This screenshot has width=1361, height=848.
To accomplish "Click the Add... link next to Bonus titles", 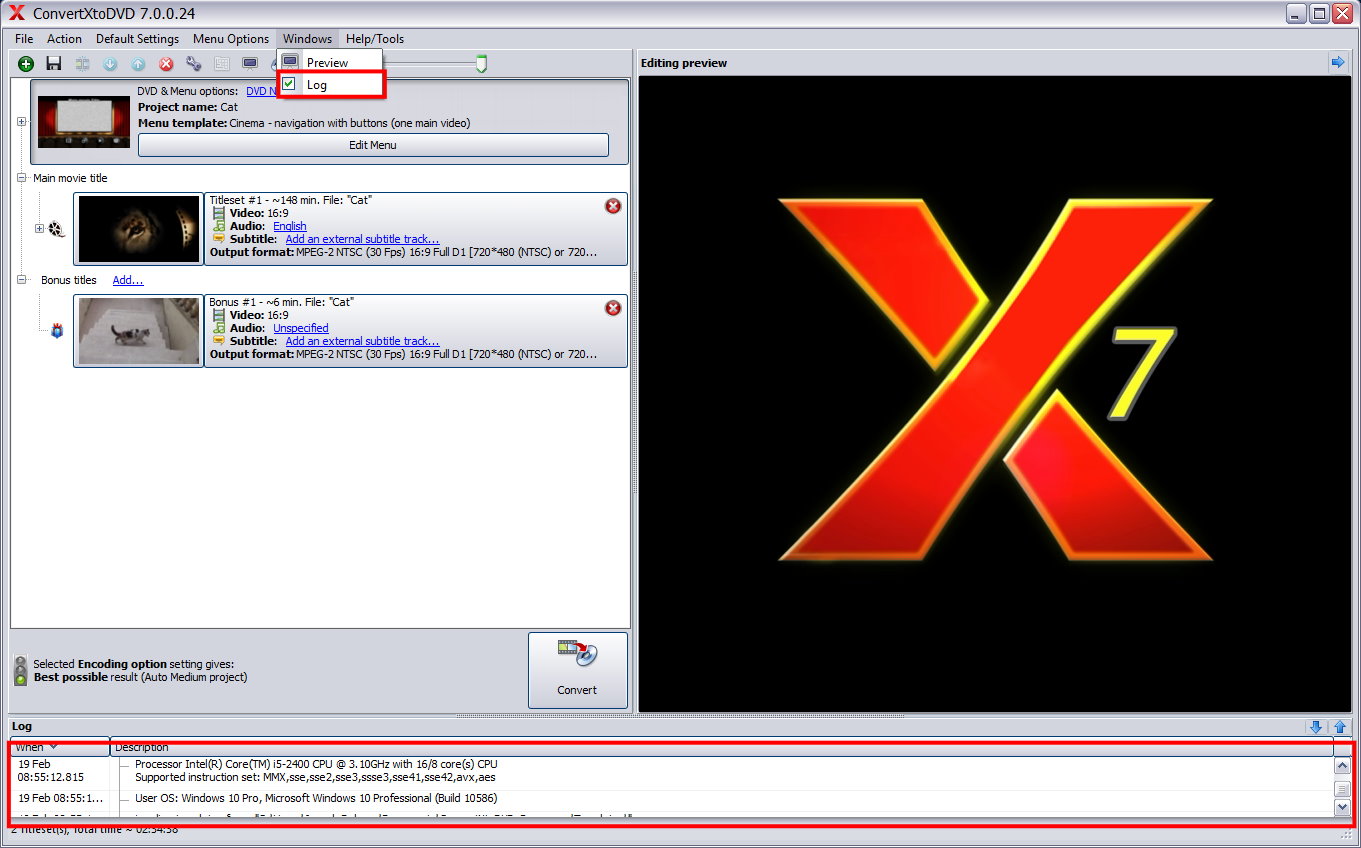I will (128, 280).
